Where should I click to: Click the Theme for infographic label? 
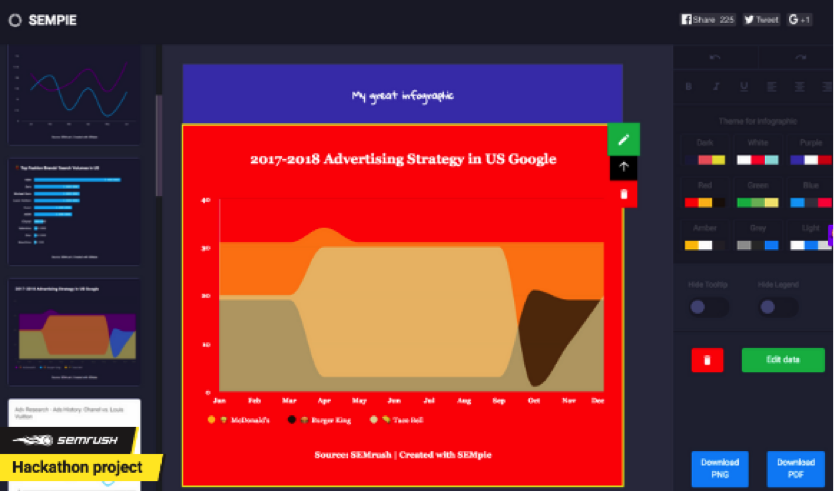coord(757,121)
